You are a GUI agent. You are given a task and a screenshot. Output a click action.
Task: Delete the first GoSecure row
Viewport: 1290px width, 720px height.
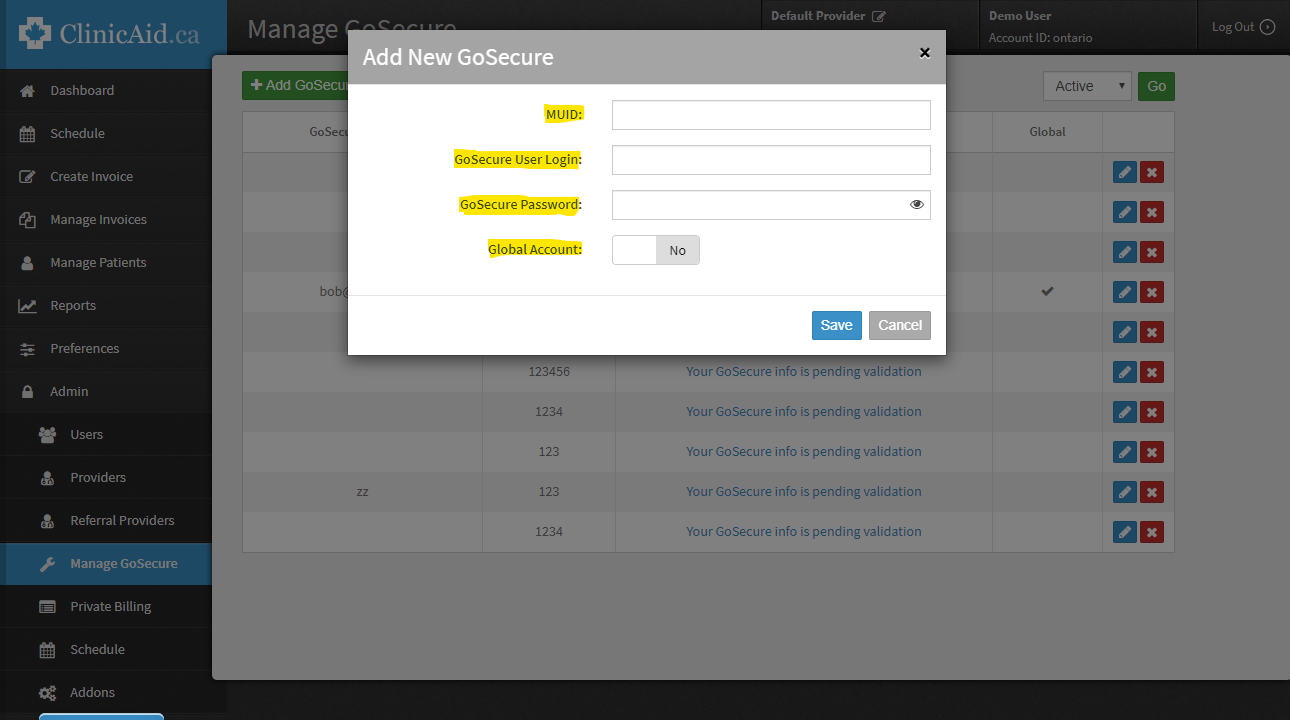[1152, 172]
